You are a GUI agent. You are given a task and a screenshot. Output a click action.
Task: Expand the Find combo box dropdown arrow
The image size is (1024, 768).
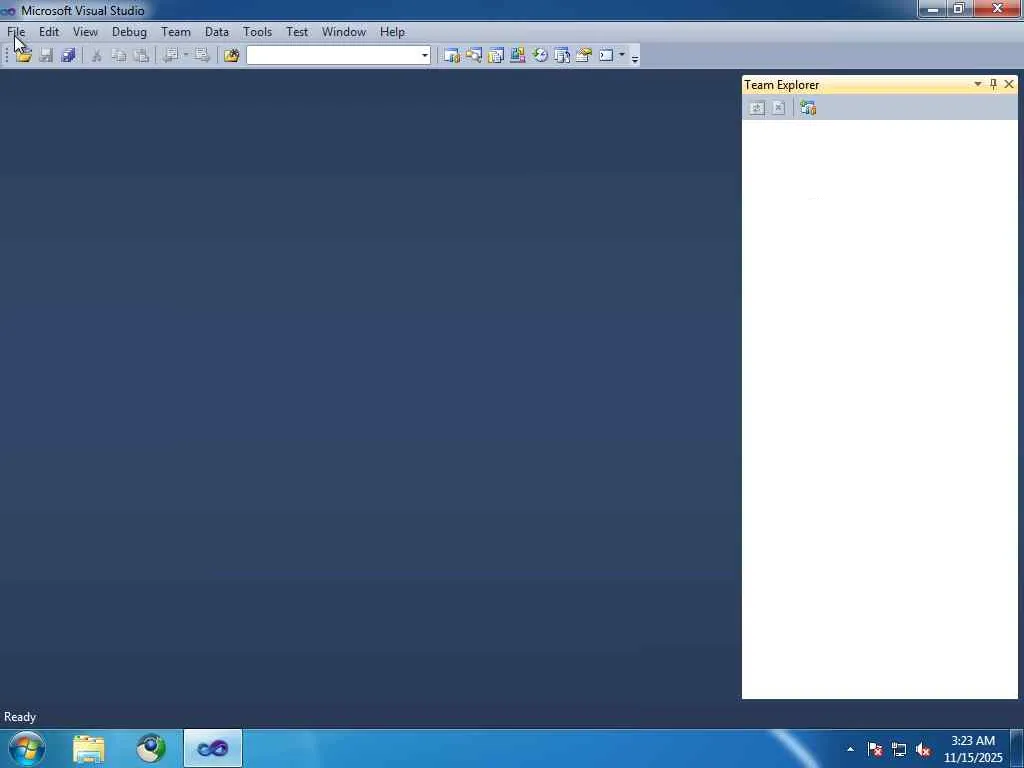click(424, 56)
